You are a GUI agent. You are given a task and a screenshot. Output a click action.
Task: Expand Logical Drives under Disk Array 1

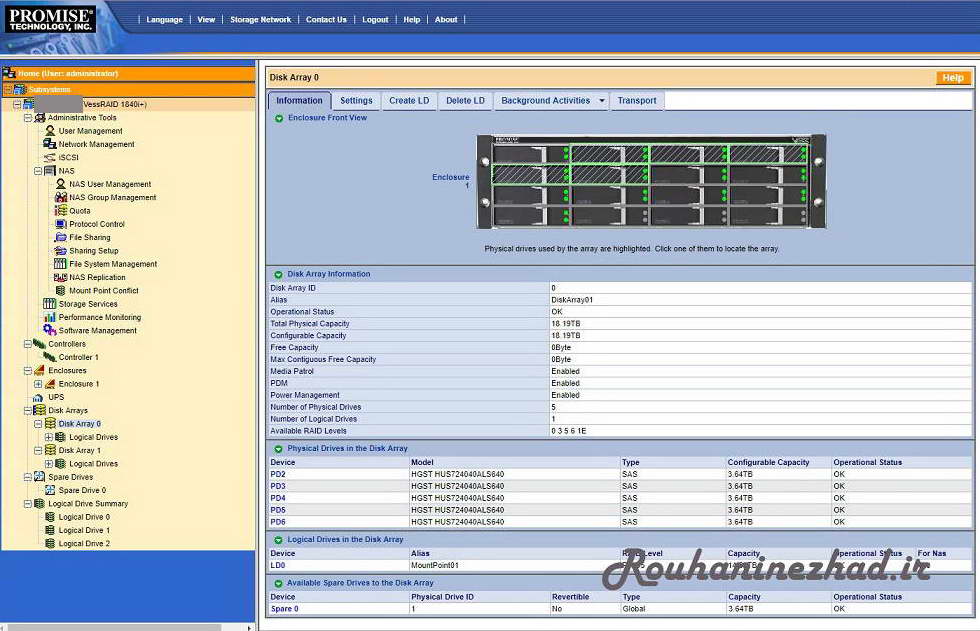coord(49,464)
